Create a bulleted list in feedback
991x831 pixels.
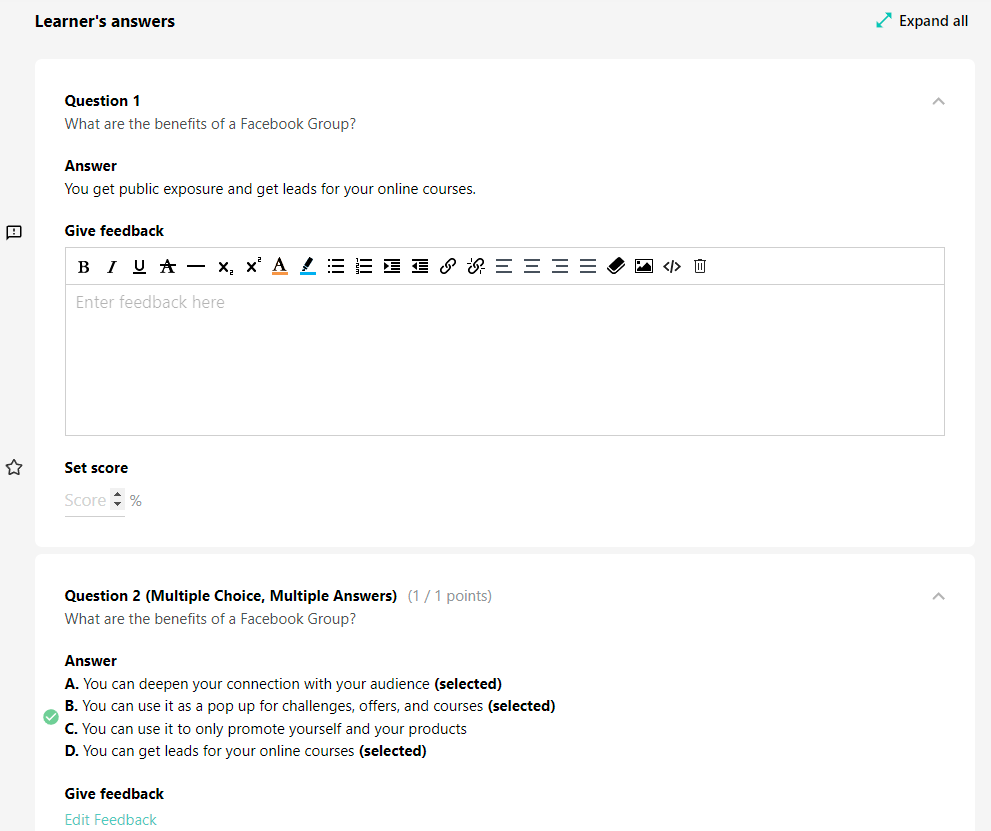(335, 266)
